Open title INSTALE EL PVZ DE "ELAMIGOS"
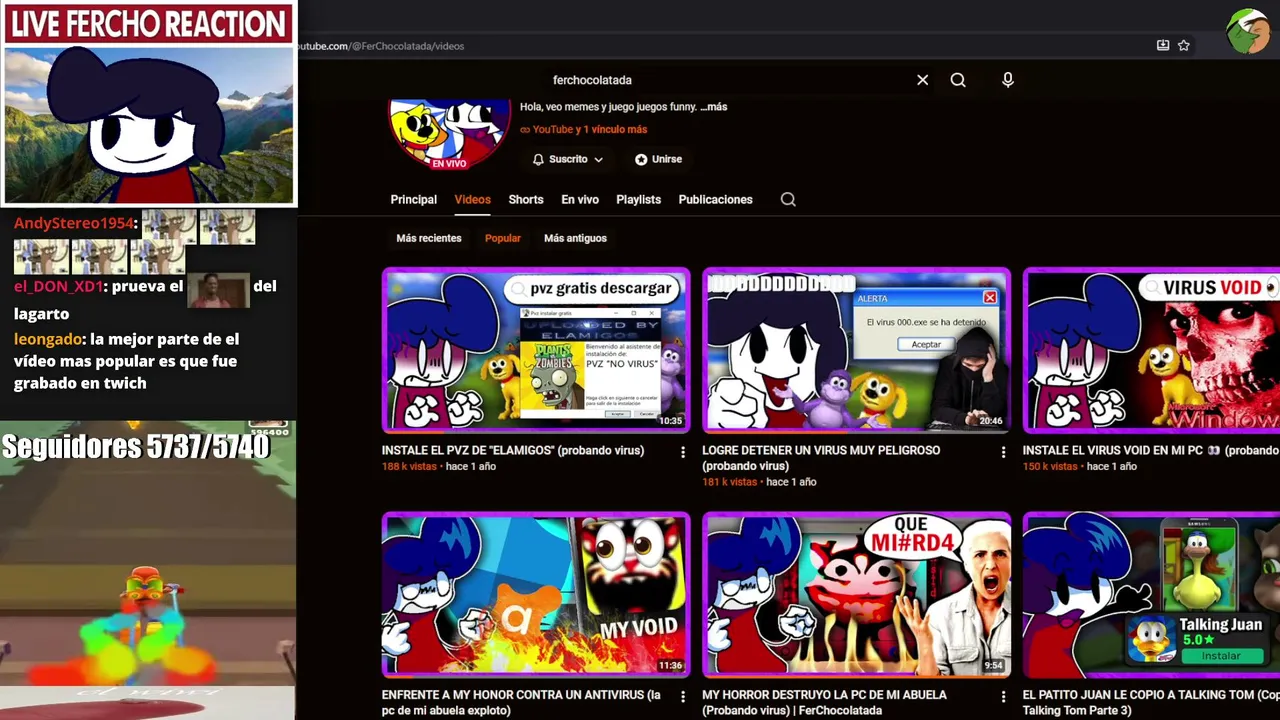Image resolution: width=1280 pixels, height=720 pixels. pyautogui.click(x=513, y=450)
